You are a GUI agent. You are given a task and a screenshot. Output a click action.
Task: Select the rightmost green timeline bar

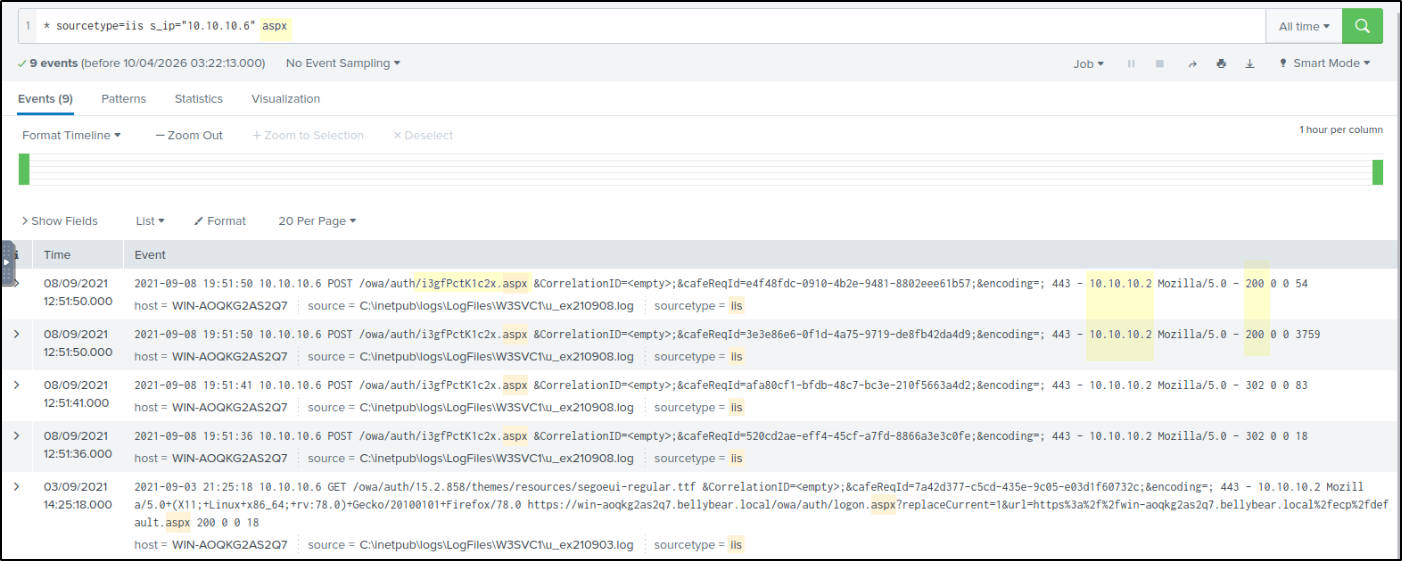coord(1377,172)
